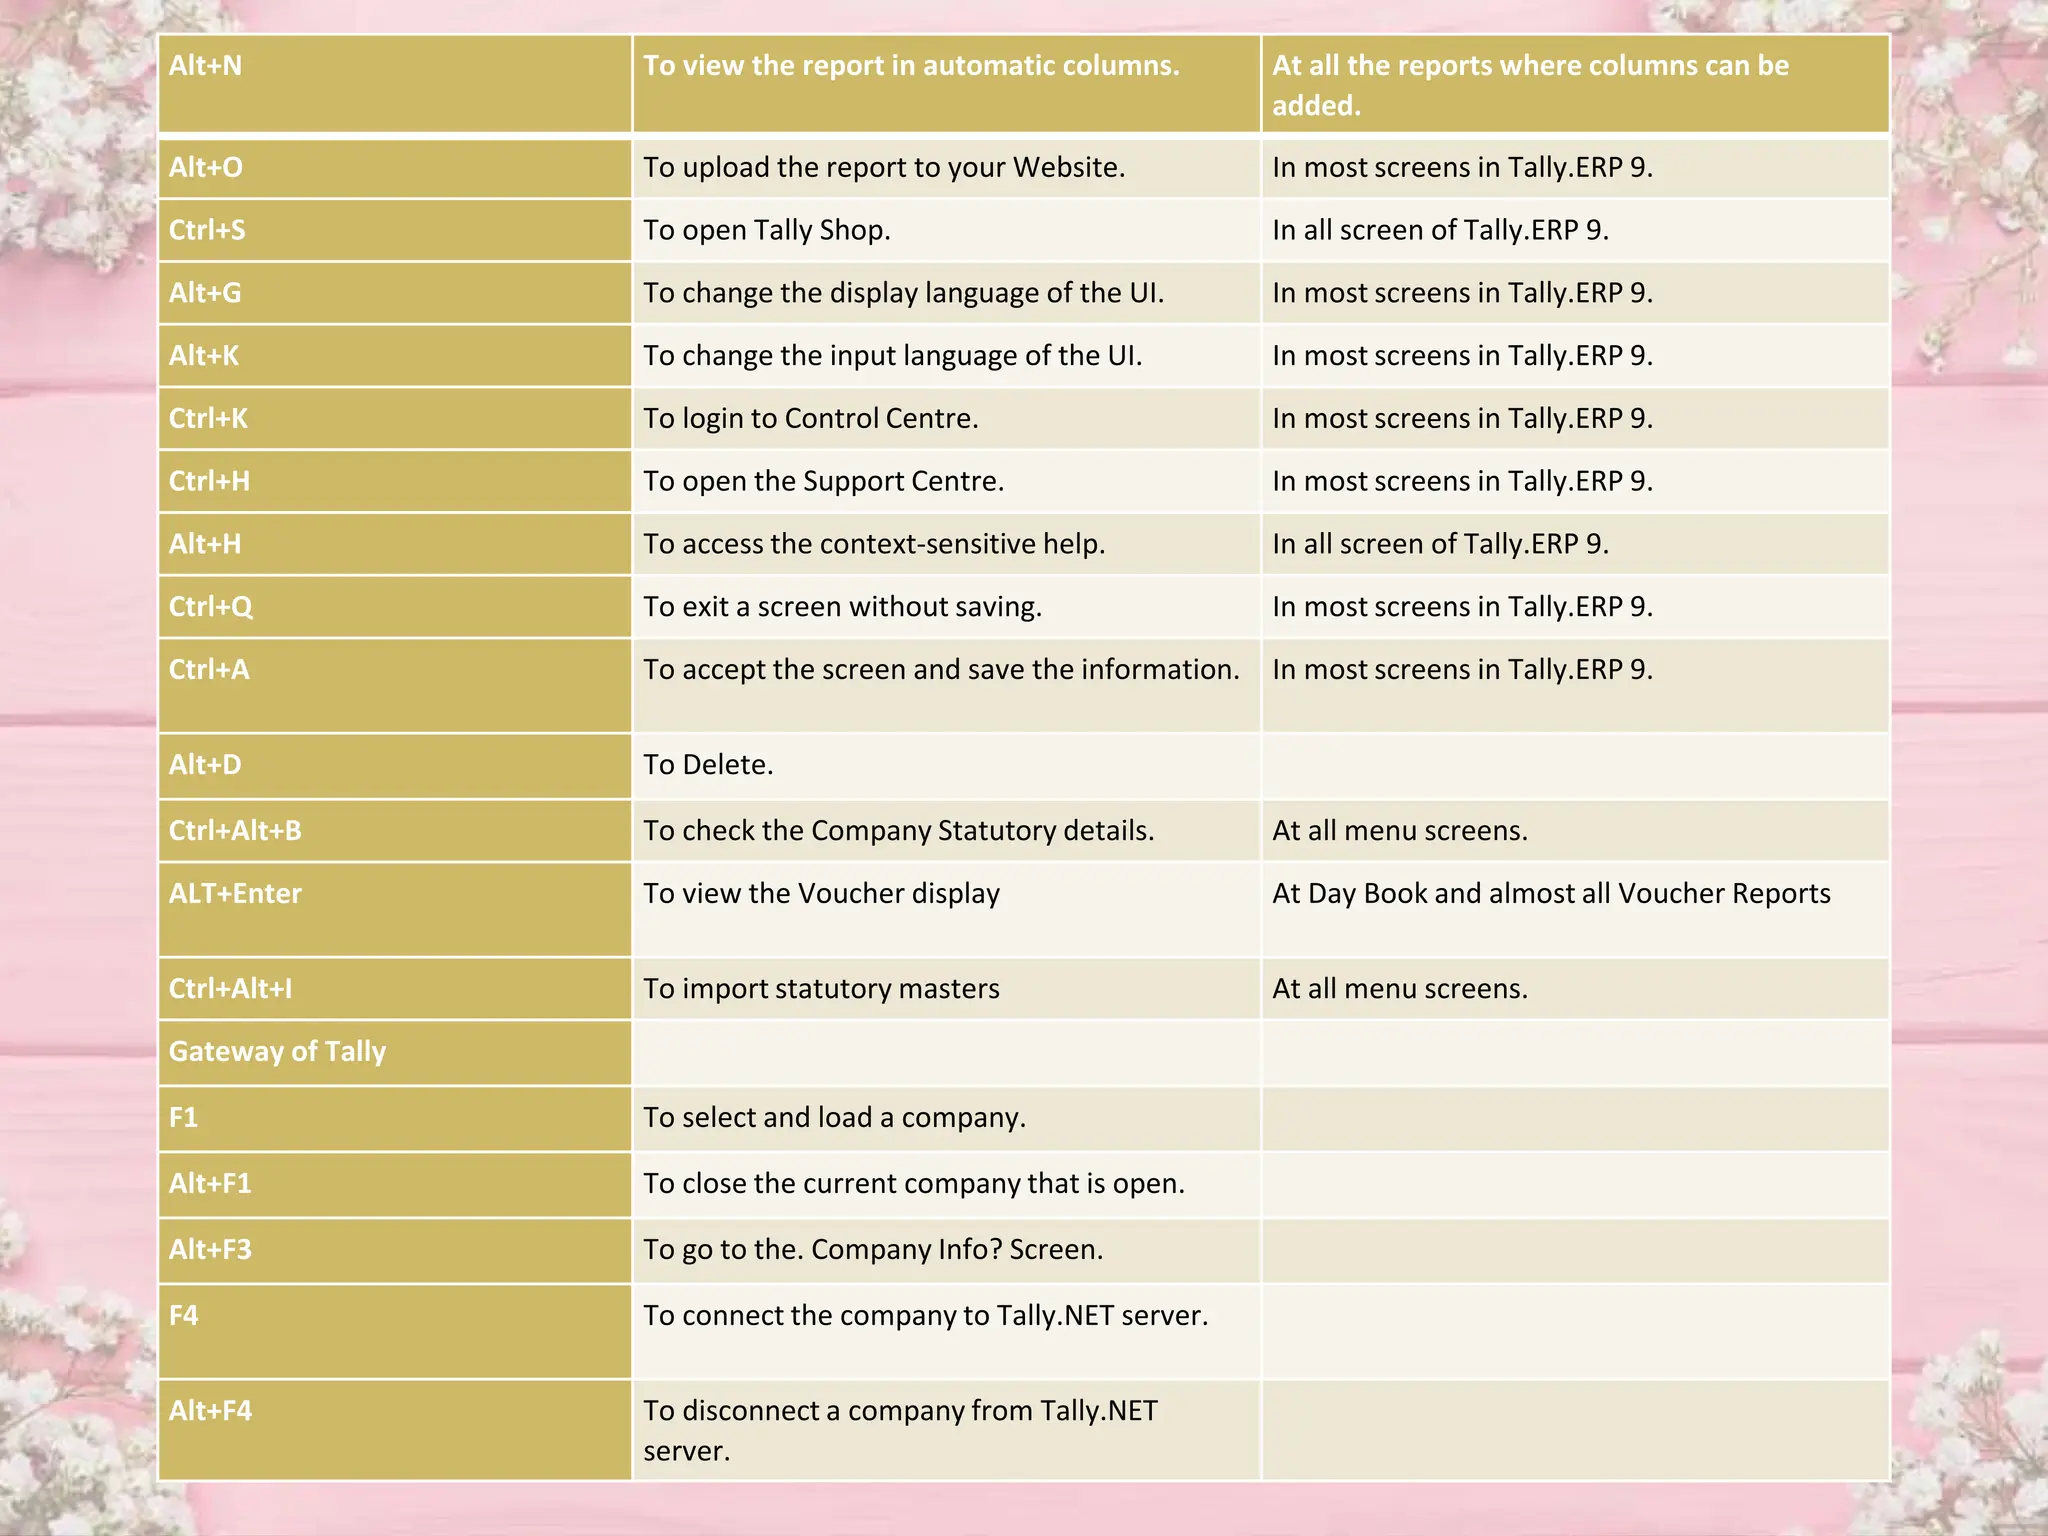Select the Alt+H shortcut cell
The width and height of the screenshot is (2048, 1536).
point(395,545)
